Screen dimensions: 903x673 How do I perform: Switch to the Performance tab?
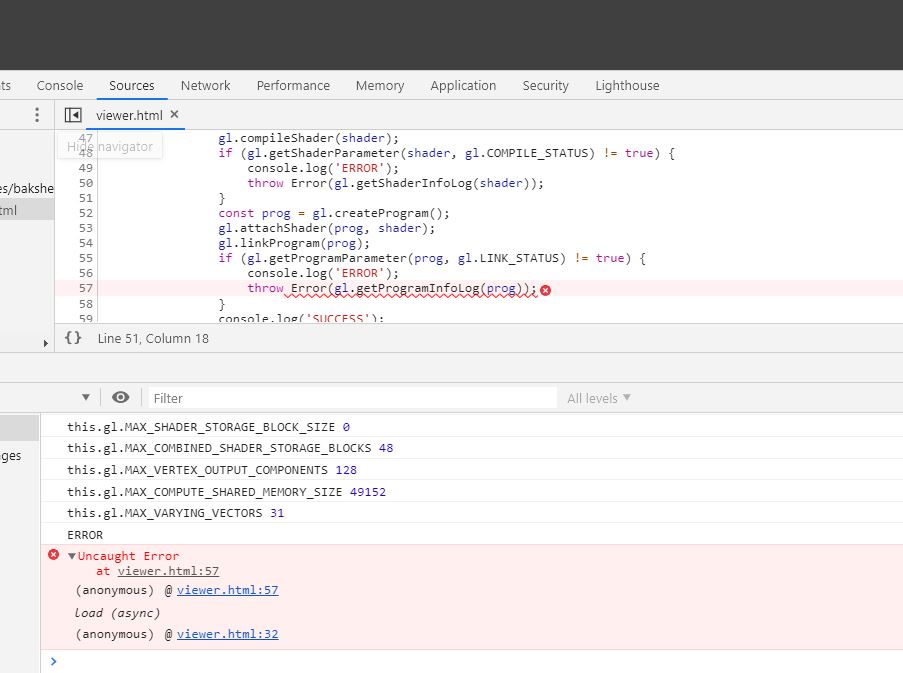293,86
